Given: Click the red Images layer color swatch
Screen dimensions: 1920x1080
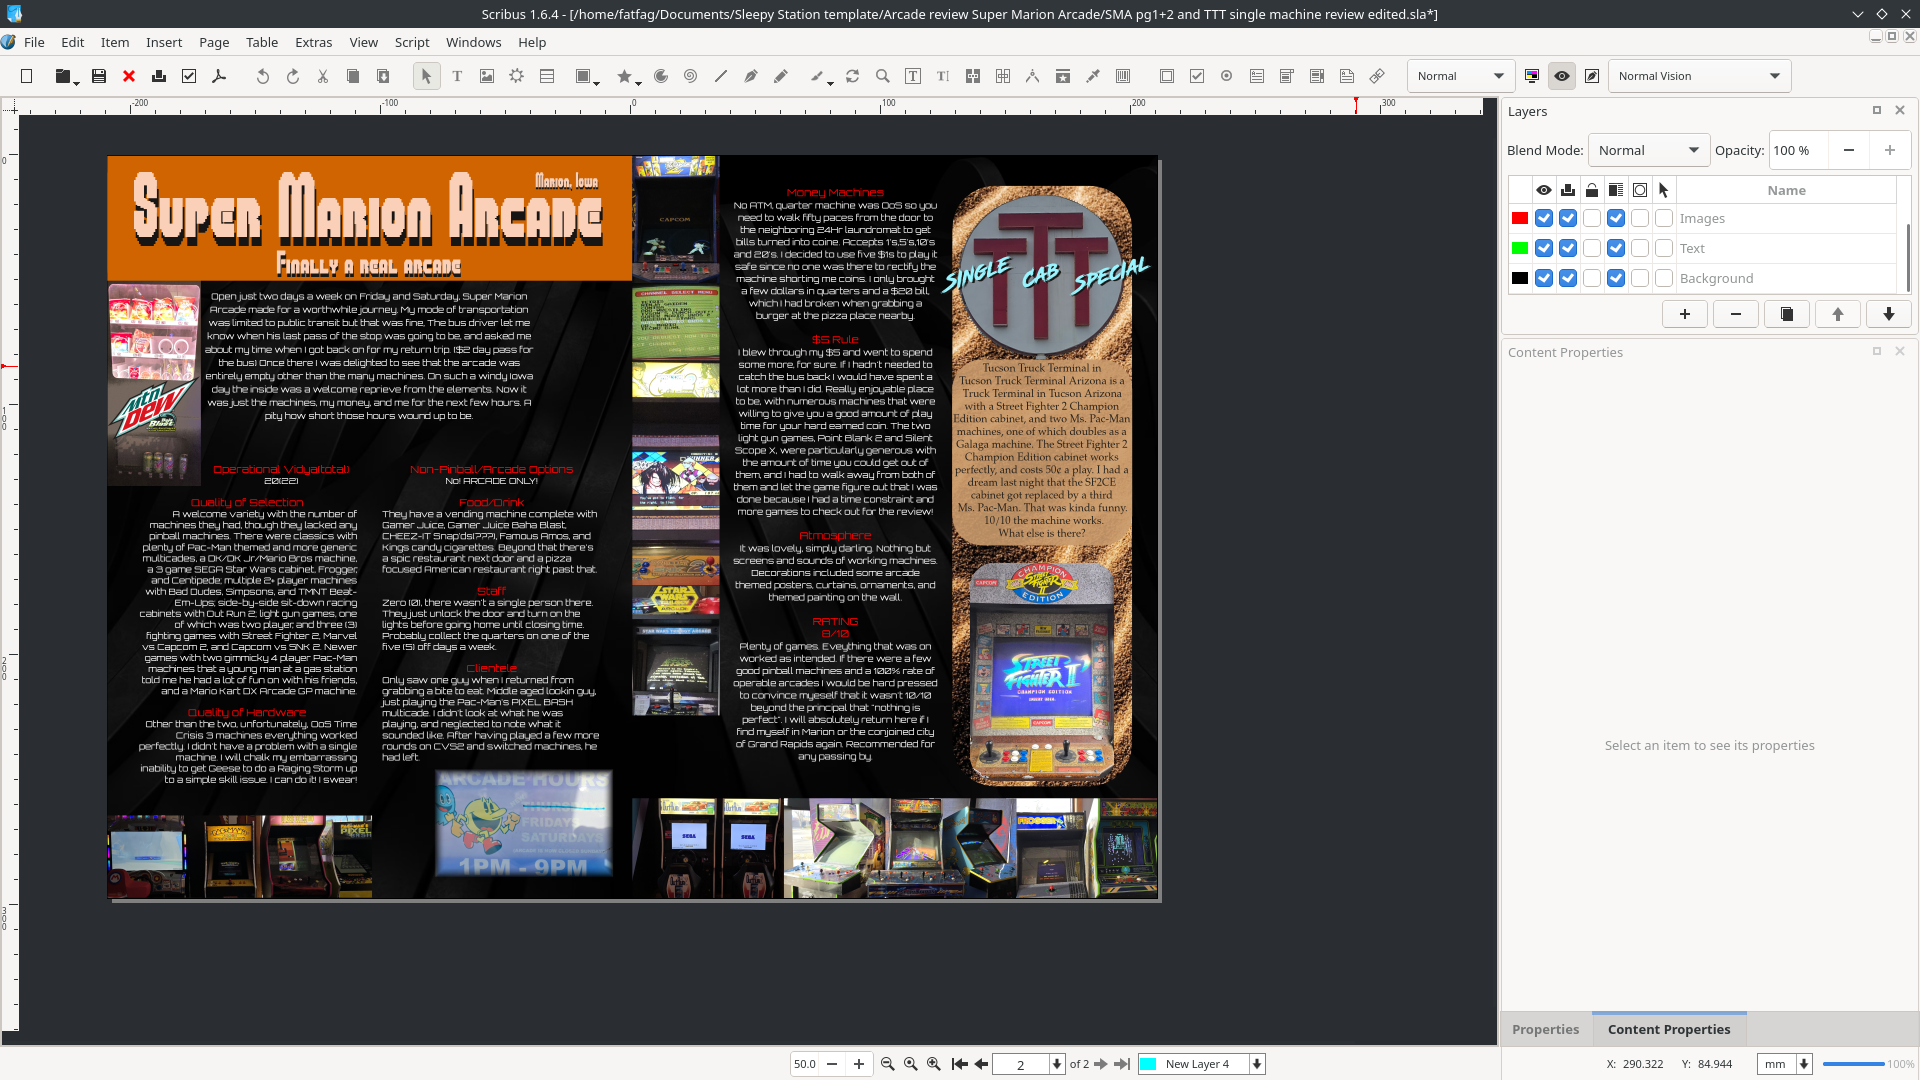Looking at the screenshot, I should [x=1520, y=218].
